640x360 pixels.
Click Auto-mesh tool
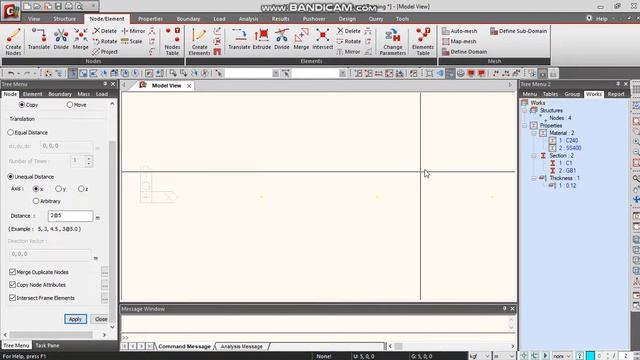(459, 31)
